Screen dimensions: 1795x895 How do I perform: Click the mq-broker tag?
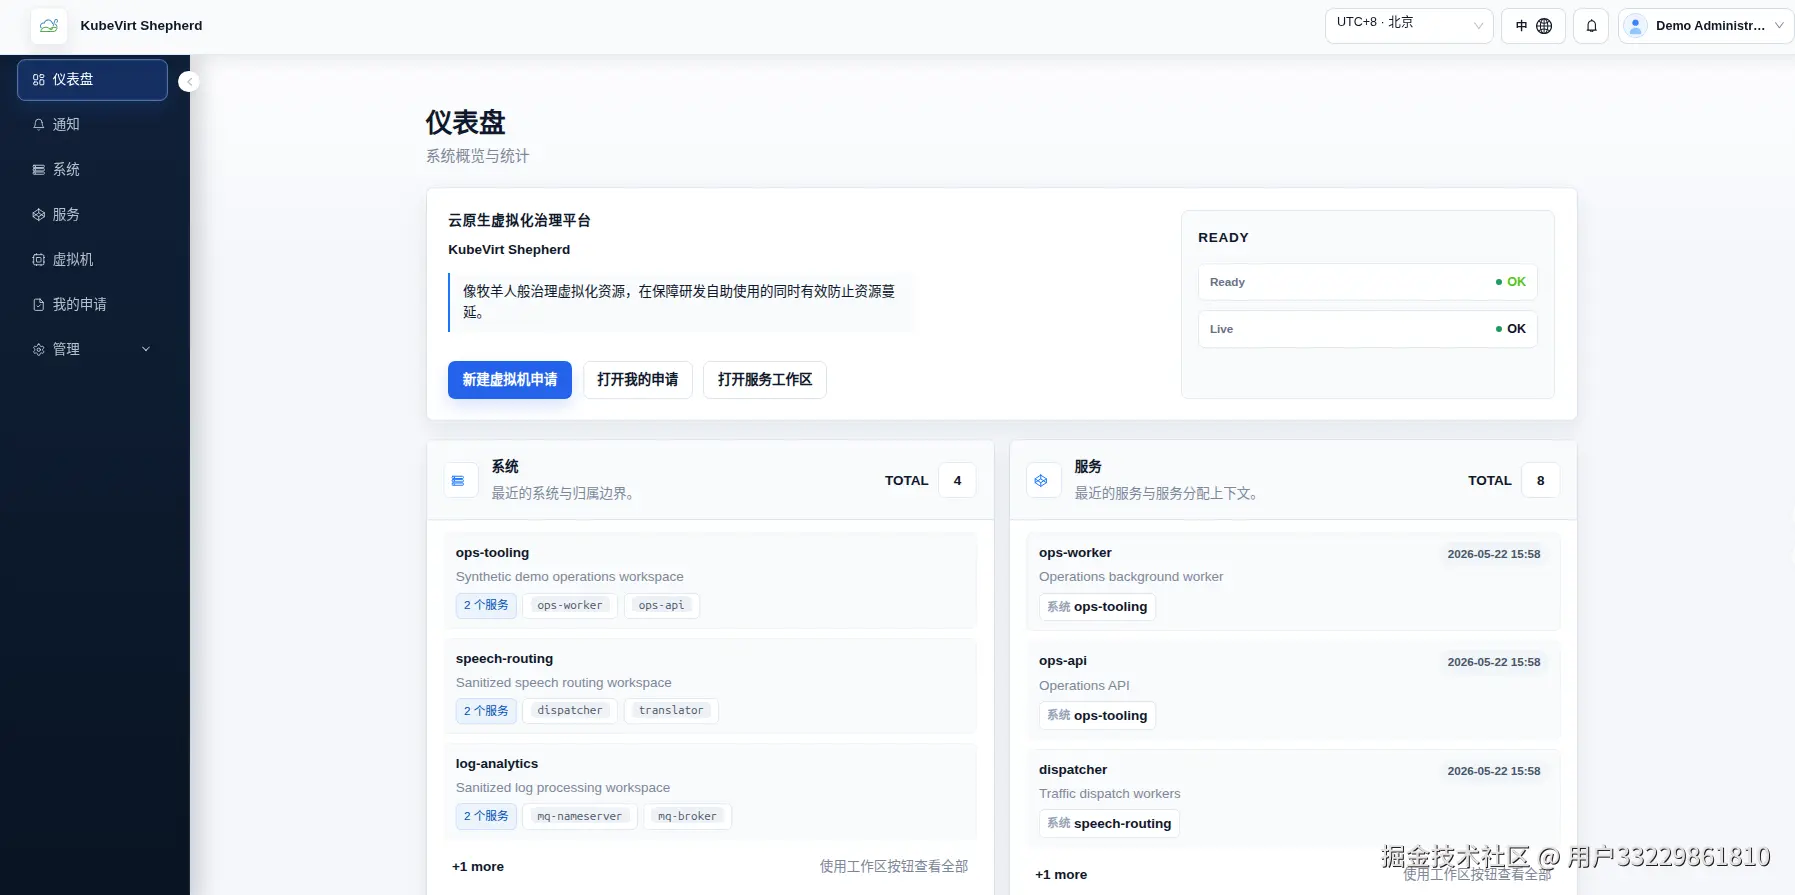[688, 817]
